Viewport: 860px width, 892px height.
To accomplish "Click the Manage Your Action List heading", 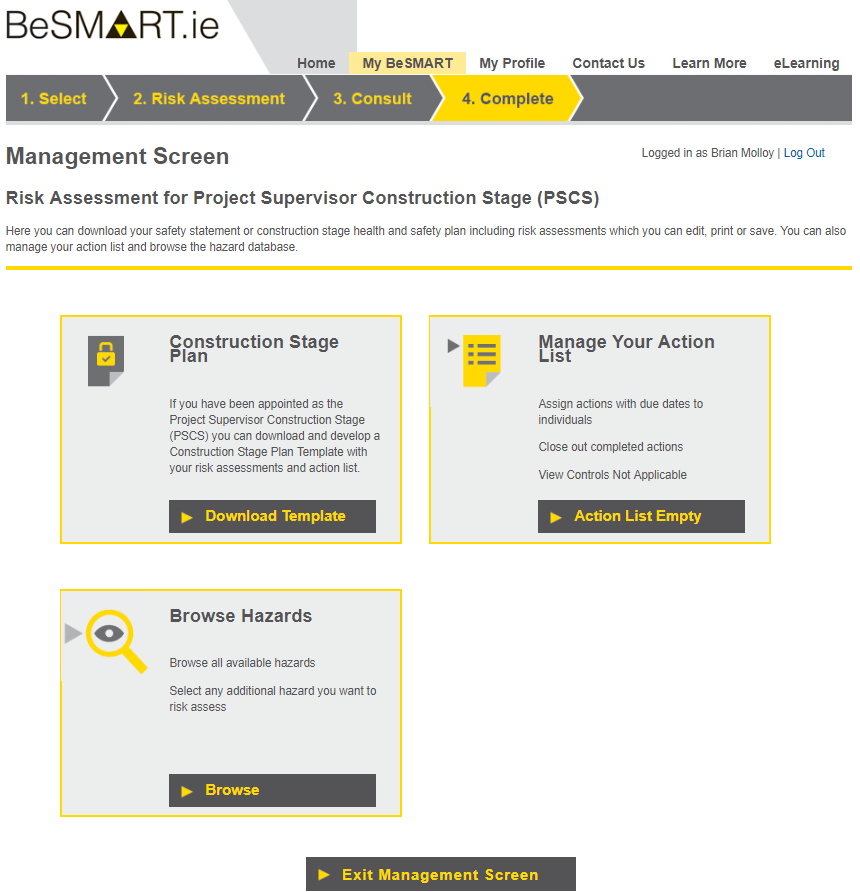I will 626,349.
